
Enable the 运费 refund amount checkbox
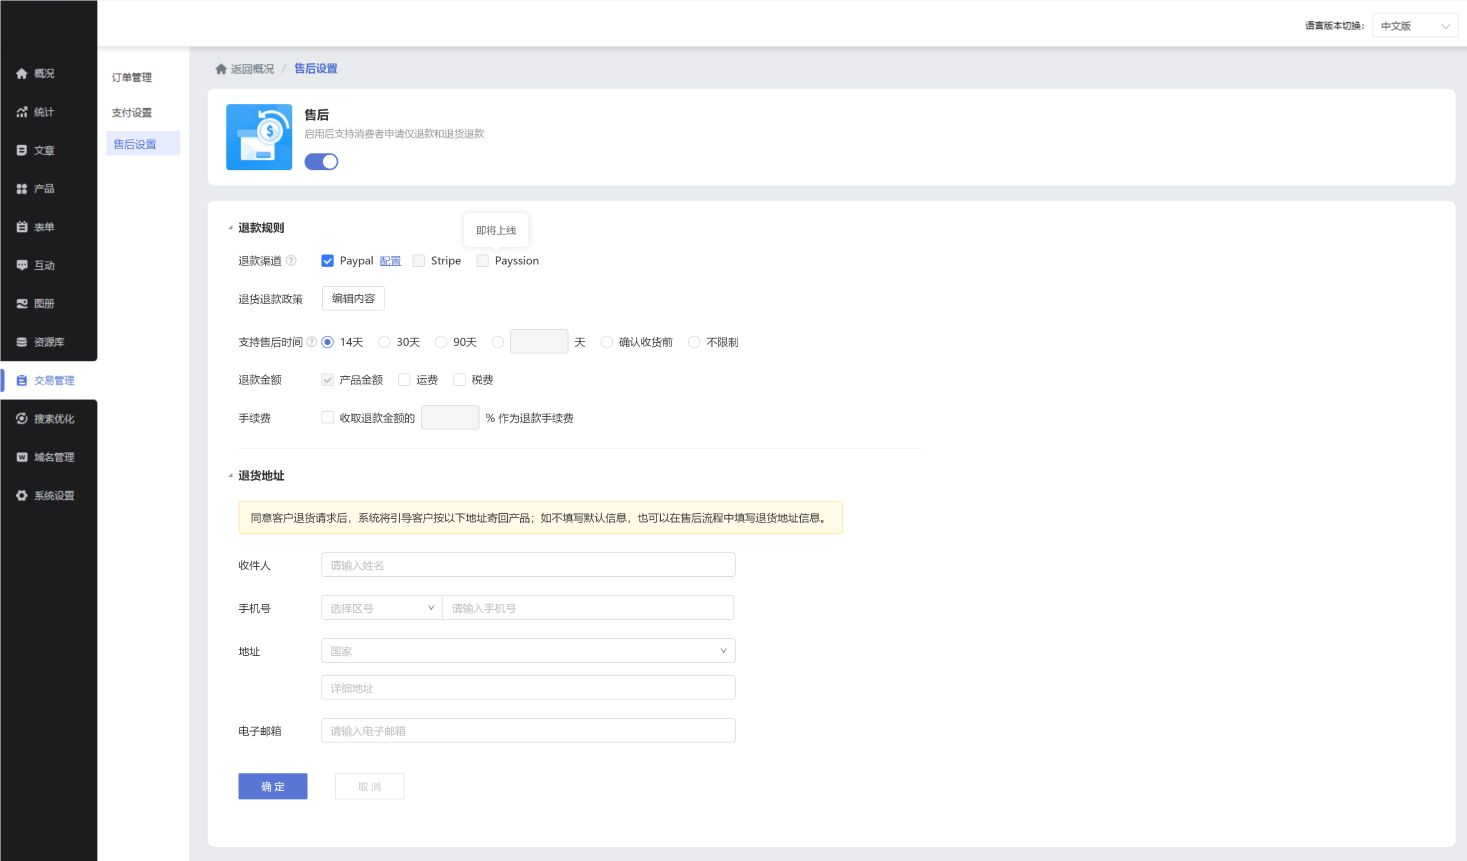click(404, 380)
